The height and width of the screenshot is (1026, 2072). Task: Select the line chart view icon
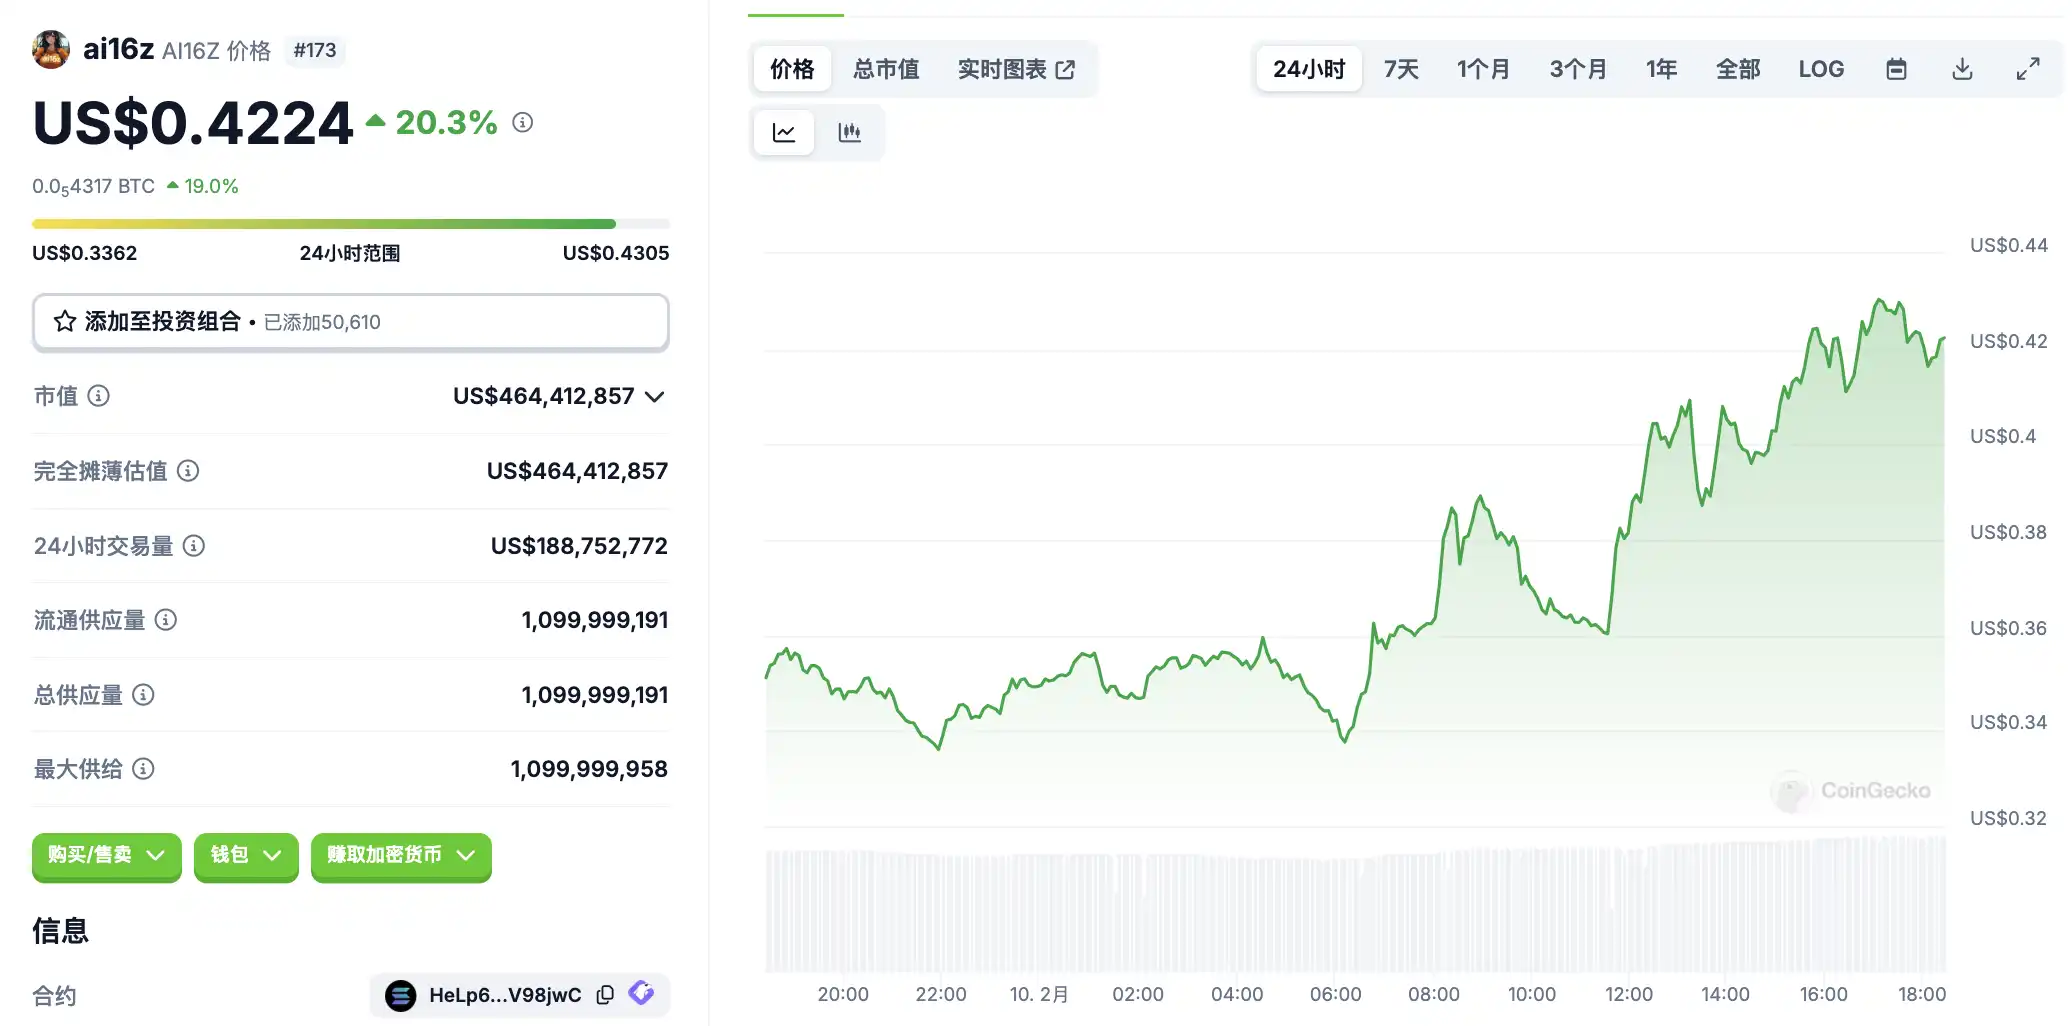point(784,132)
